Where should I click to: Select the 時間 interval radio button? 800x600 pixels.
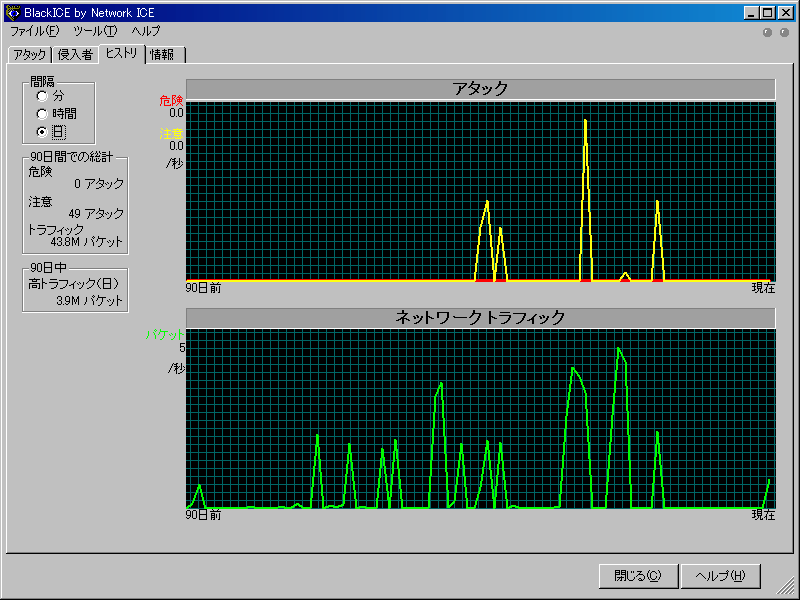click(x=42, y=114)
